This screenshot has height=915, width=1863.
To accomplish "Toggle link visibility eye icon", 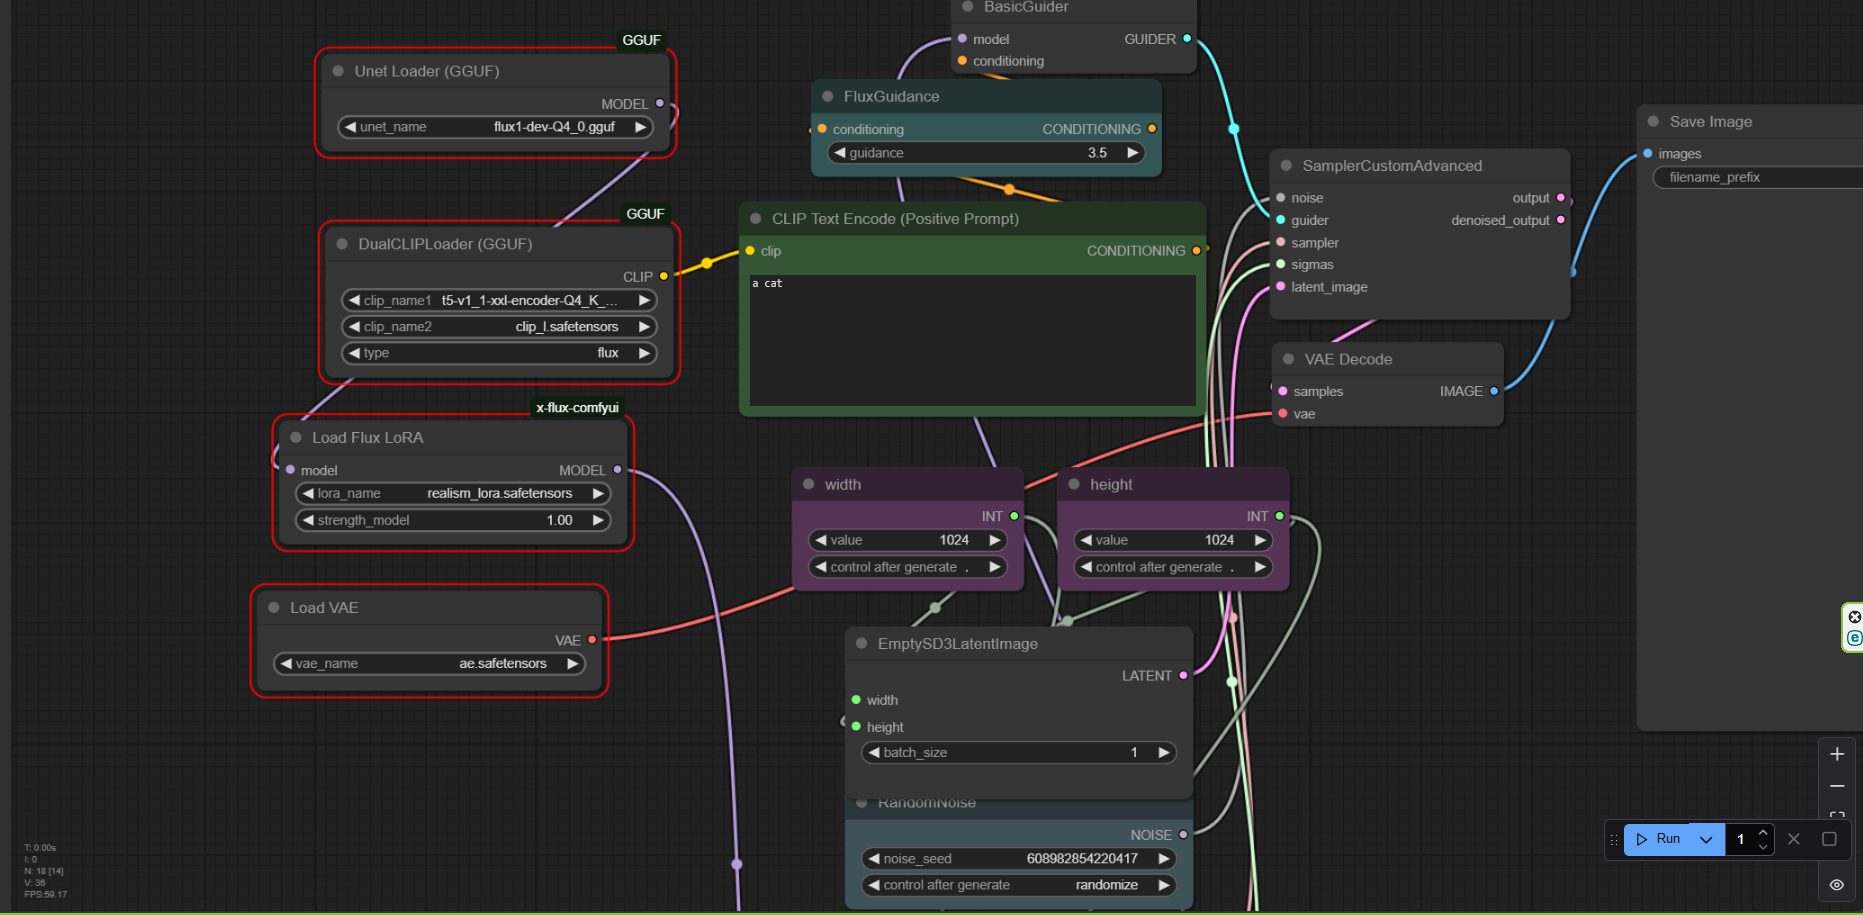I will tap(1837, 885).
